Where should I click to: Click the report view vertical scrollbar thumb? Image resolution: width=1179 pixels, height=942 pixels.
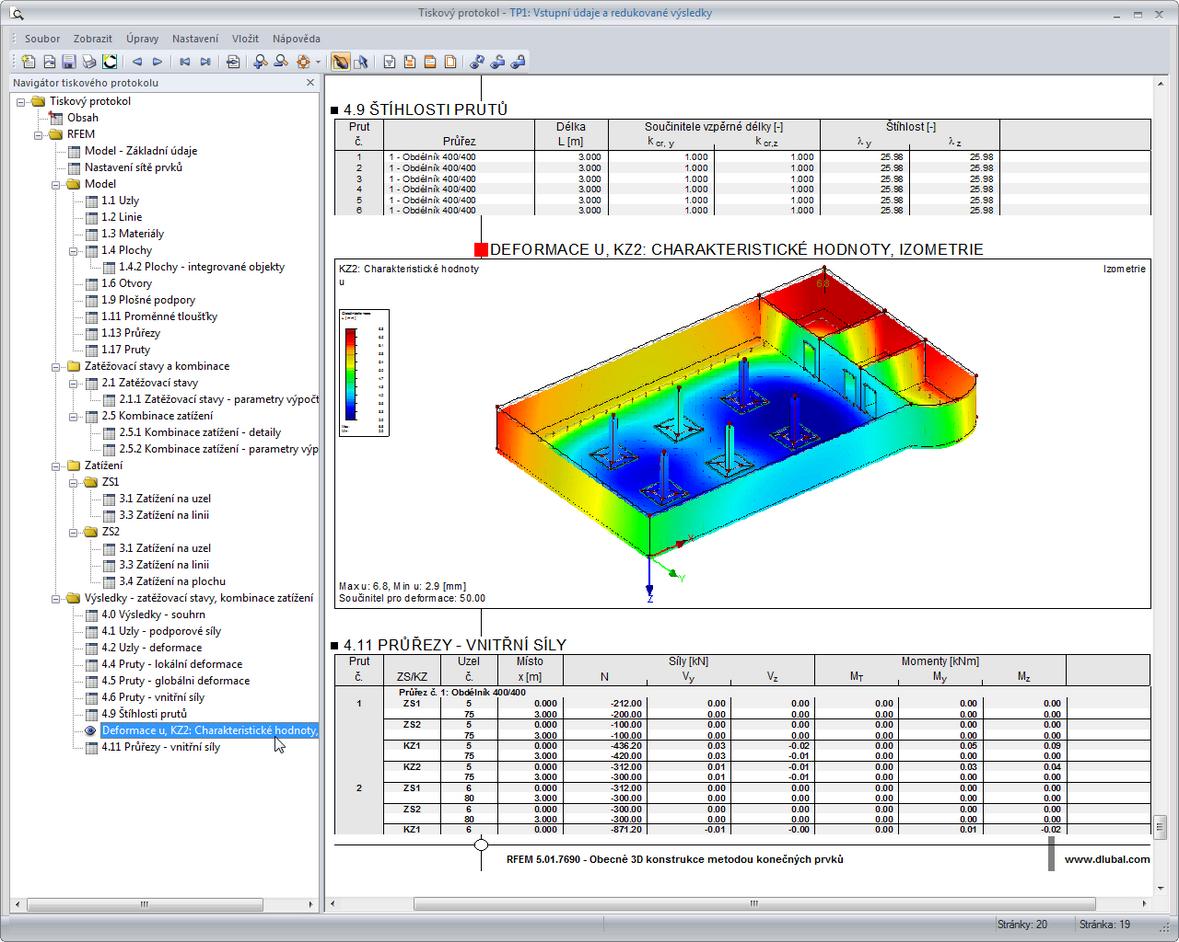tap(1159, 826)
